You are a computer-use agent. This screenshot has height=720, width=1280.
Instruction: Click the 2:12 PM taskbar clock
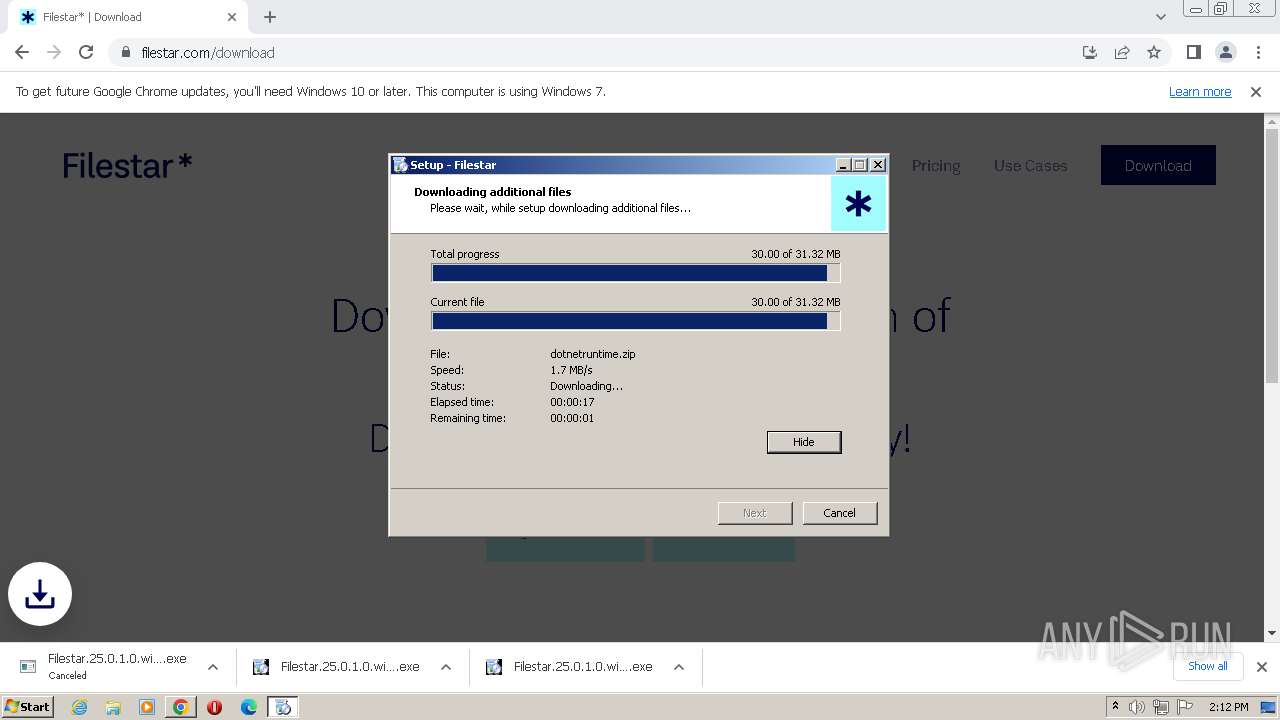point(1229,707)
